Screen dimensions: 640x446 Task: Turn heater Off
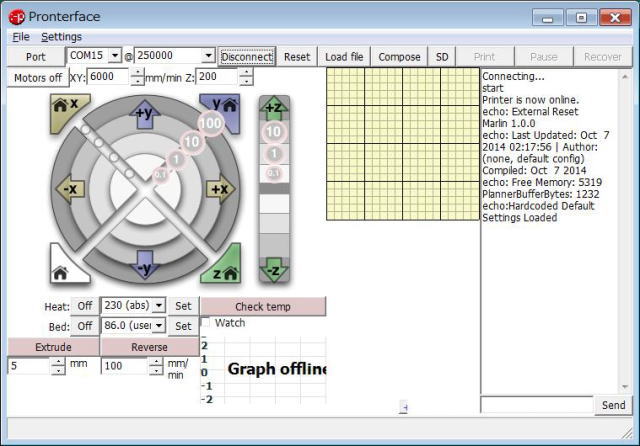85,306
